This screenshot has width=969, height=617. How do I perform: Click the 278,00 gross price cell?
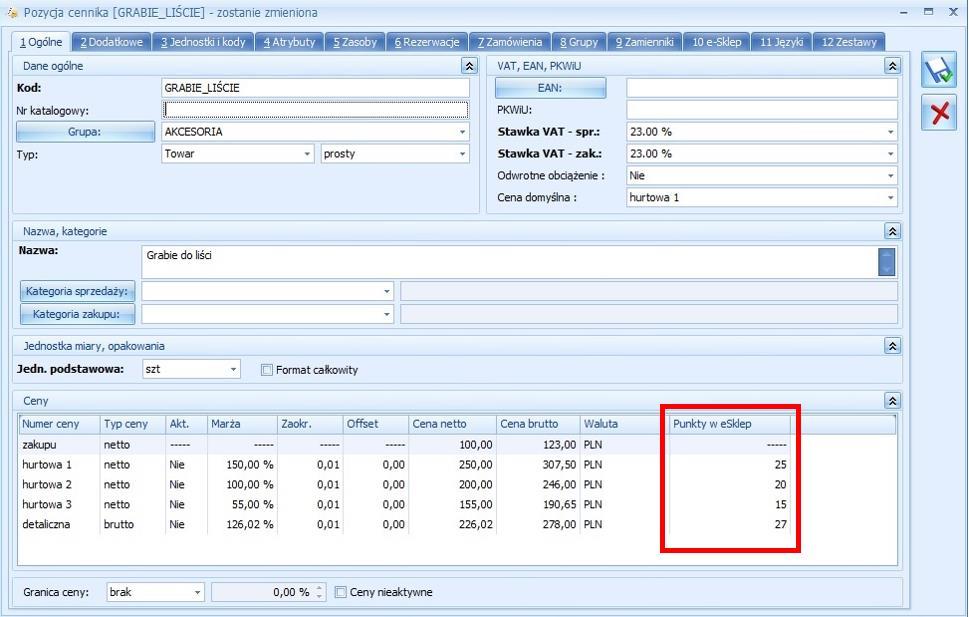click(x=537, y=524)
